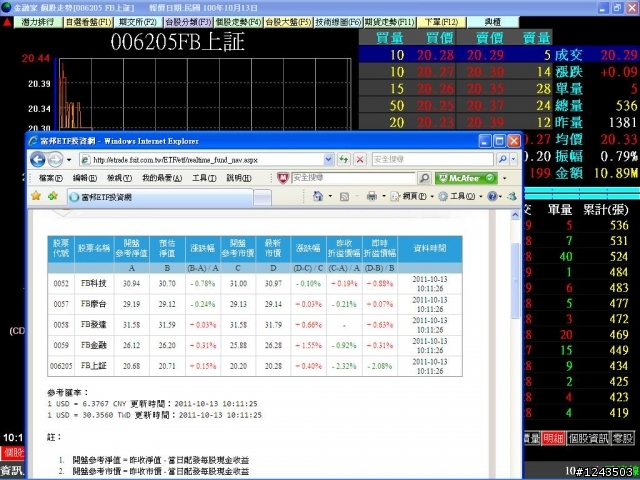Click the blue Help question mark icon
Image resolution: width=640 pixels, height=480 pixels.
(492, 197)
